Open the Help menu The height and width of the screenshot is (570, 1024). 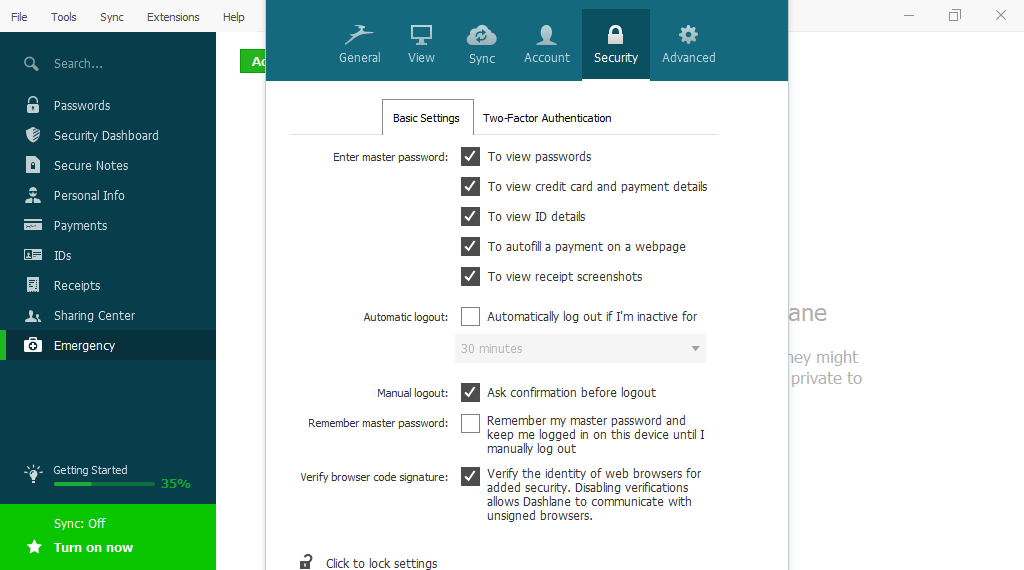click(233, 17)
